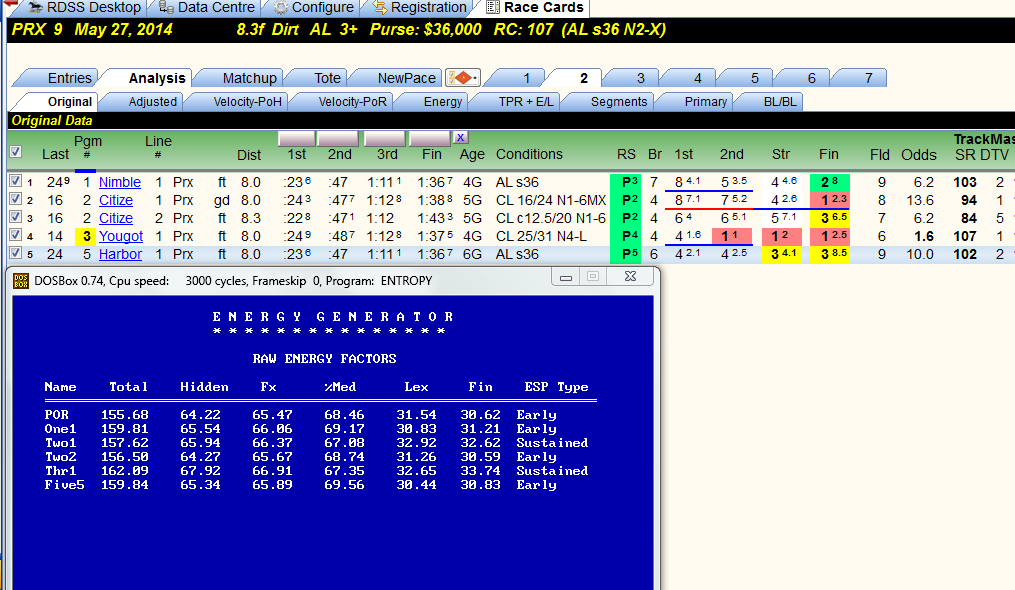1015x590 pixels.
Task: Show the Adjusted data sub-tab
Action: pyautogui.click(x=144, y=102)
